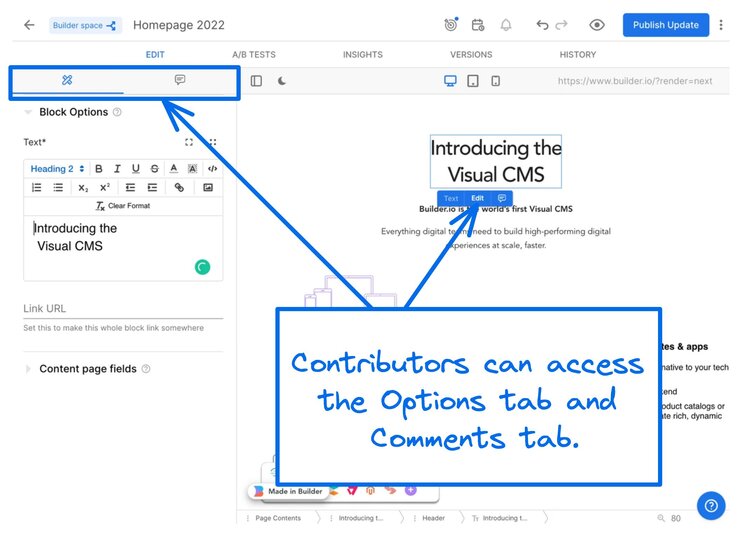Go back with the left arrow
The width and height of the screenshot is (740, 534).
tap(29, 25)
